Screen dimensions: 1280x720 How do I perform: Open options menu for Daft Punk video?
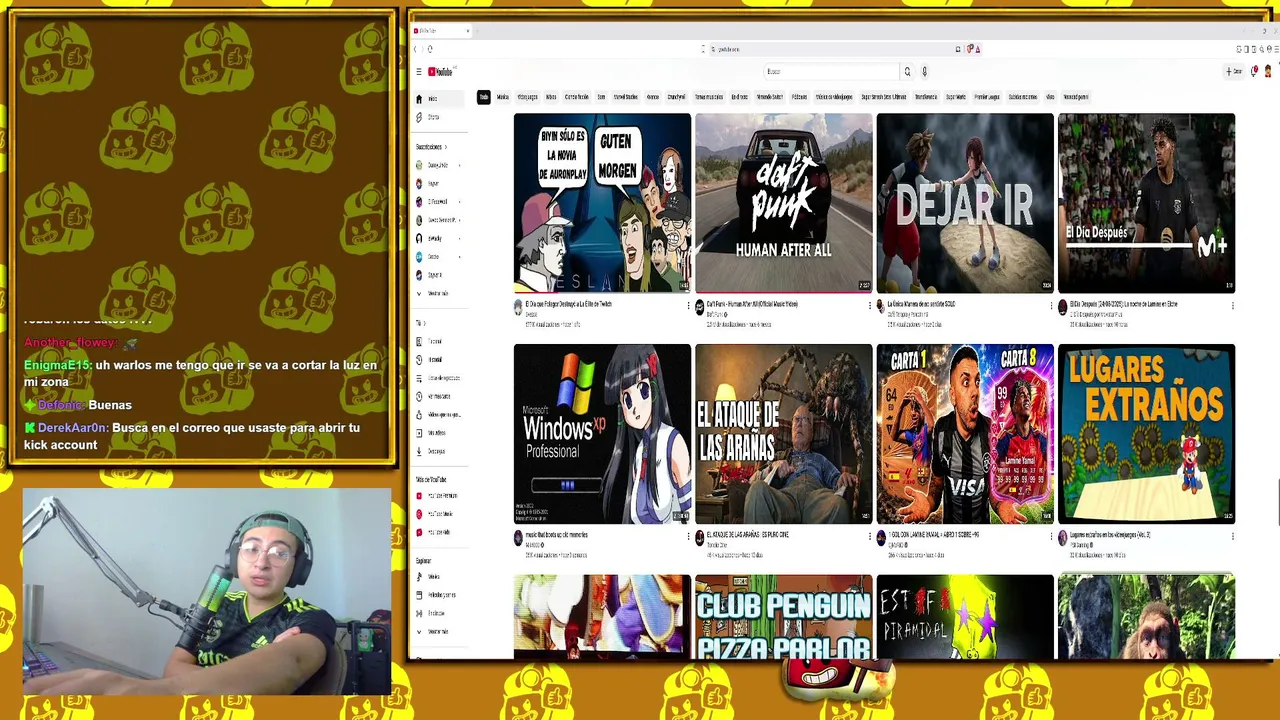869,305
